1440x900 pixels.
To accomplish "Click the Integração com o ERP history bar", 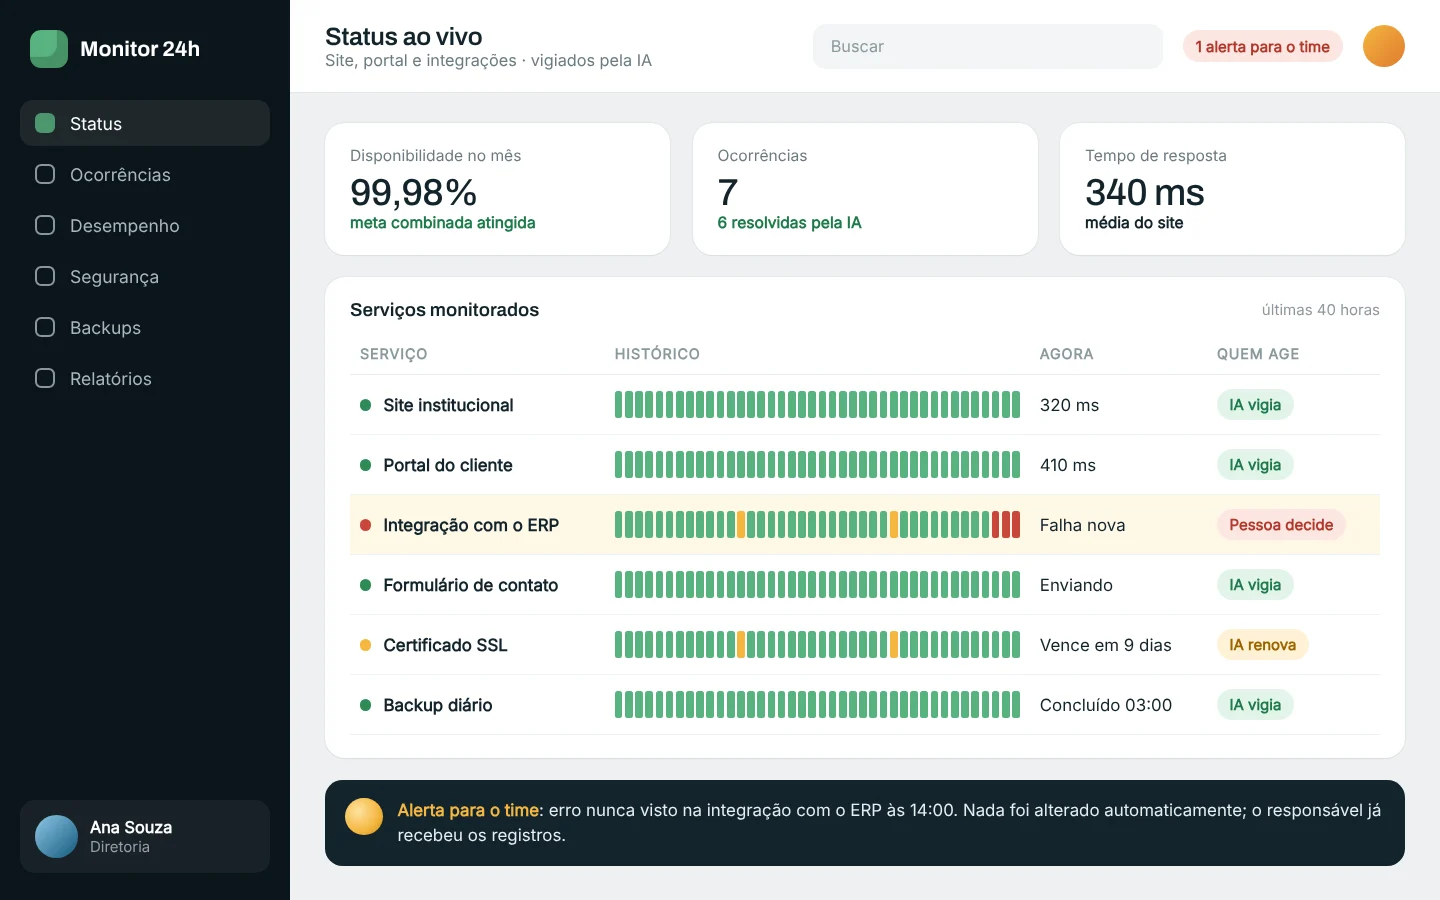I will [817, 525].
